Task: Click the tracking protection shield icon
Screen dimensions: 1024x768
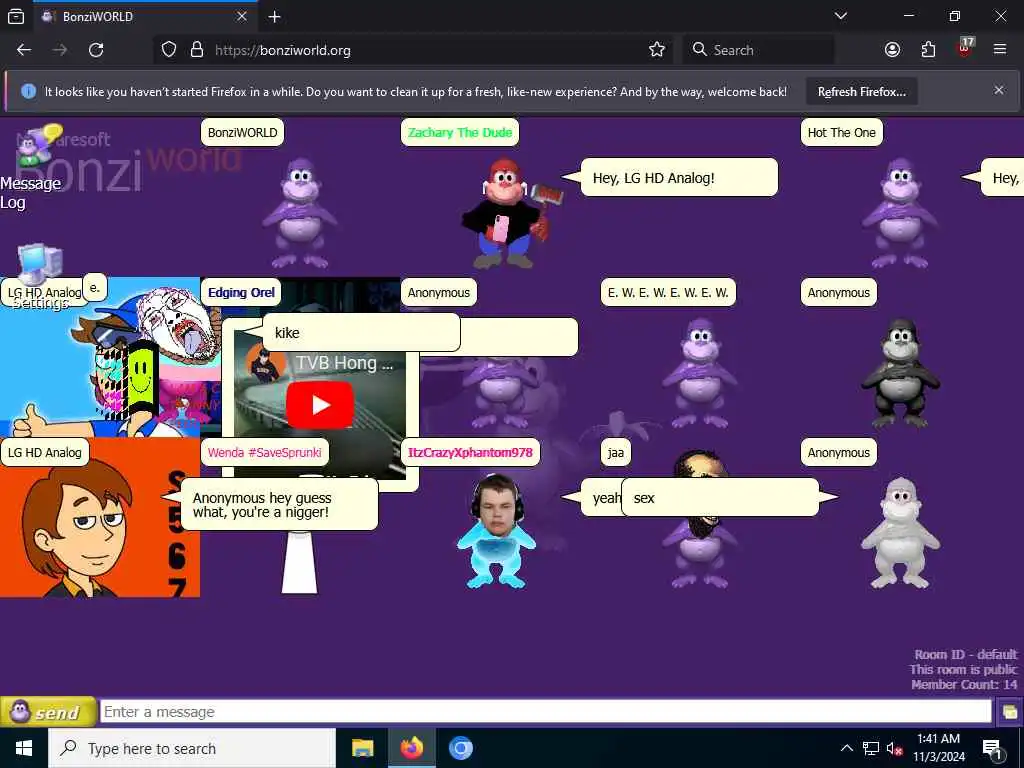Action: coord(169,50)
